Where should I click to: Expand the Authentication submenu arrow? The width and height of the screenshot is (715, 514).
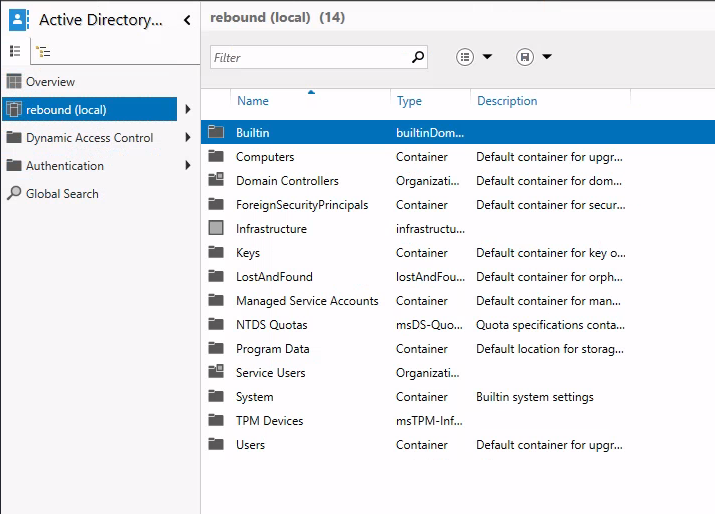188,165
